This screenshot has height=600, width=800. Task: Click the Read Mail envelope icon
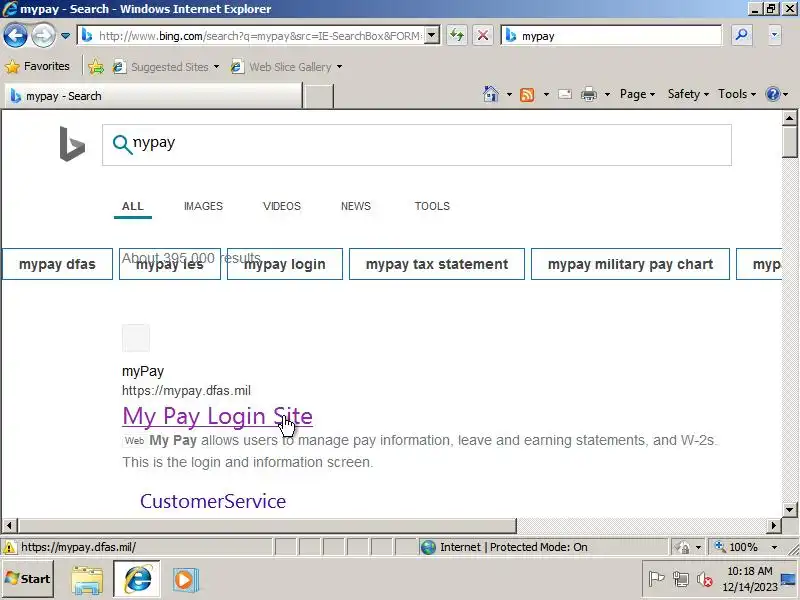click(565, 94)
